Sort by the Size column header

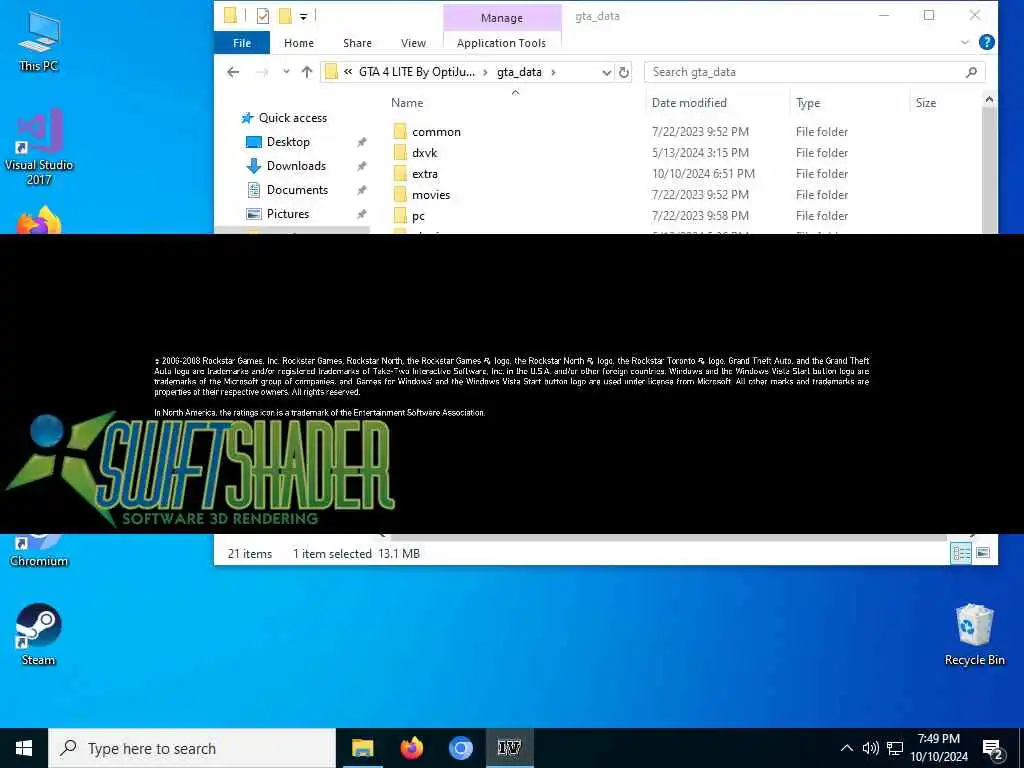click(925, 103)
